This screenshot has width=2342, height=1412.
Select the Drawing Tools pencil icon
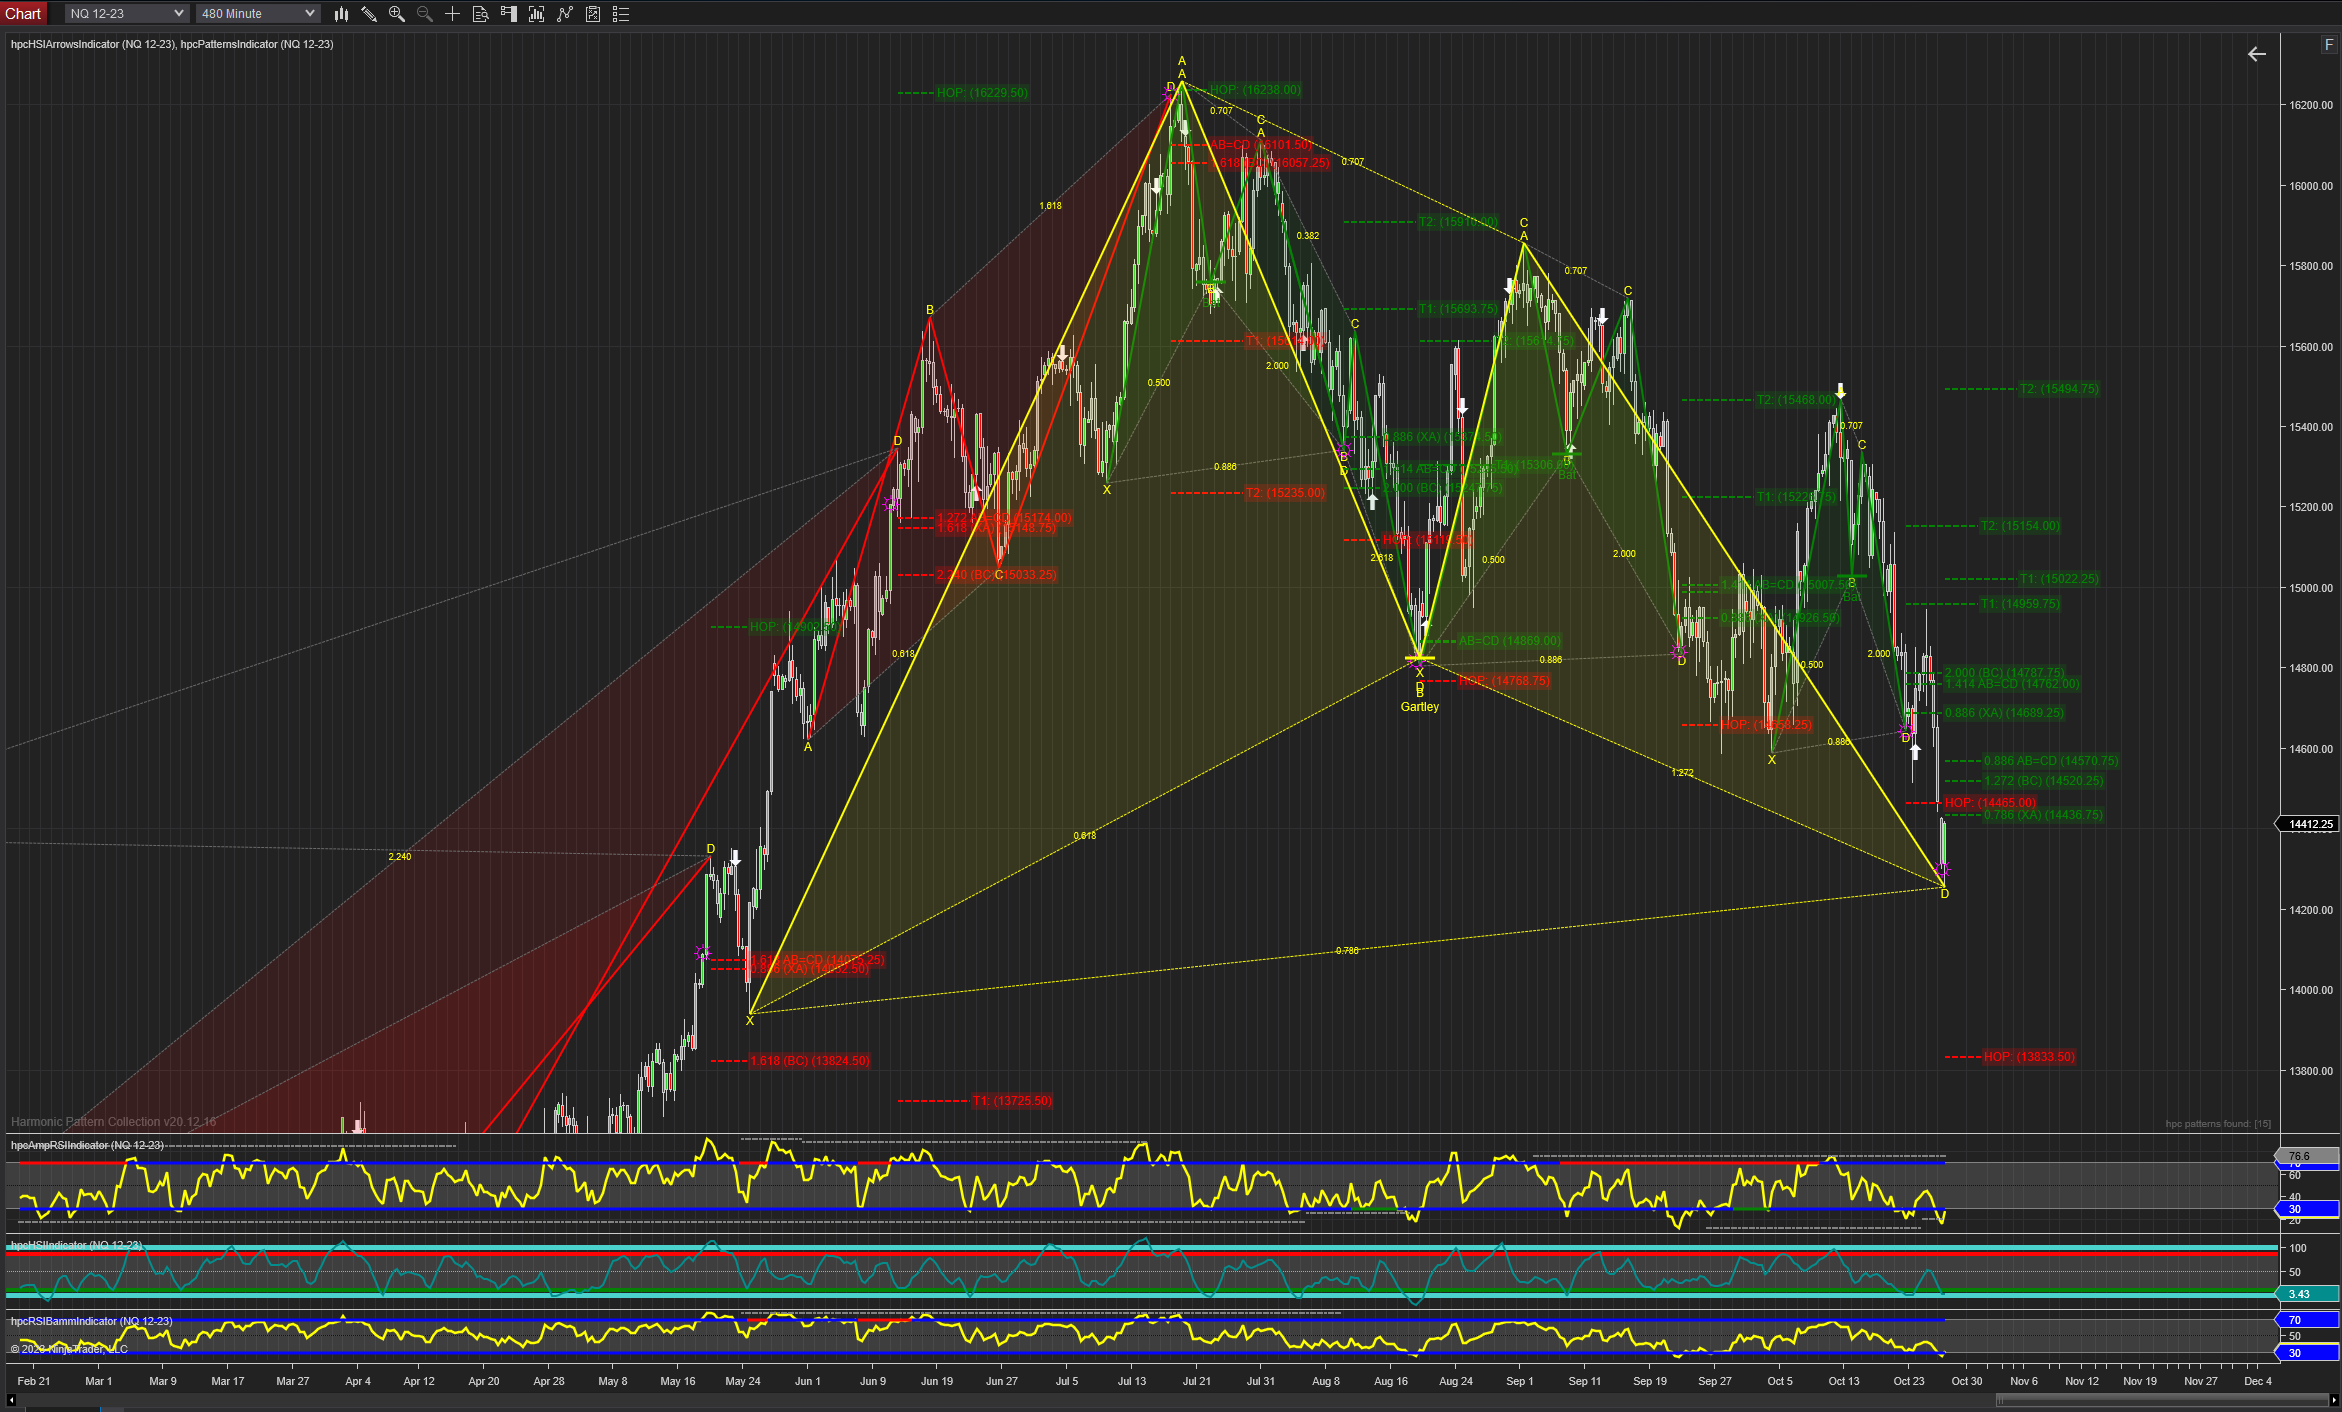tap(369, 14)
